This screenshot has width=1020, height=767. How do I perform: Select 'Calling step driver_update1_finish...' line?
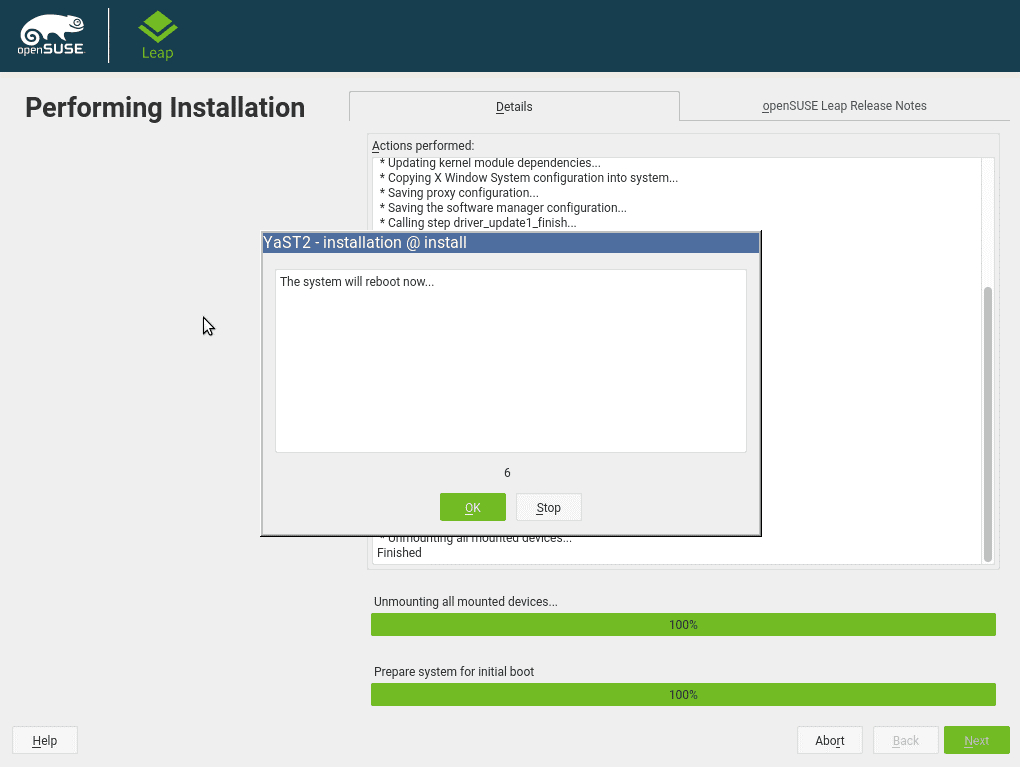(477, 222)
